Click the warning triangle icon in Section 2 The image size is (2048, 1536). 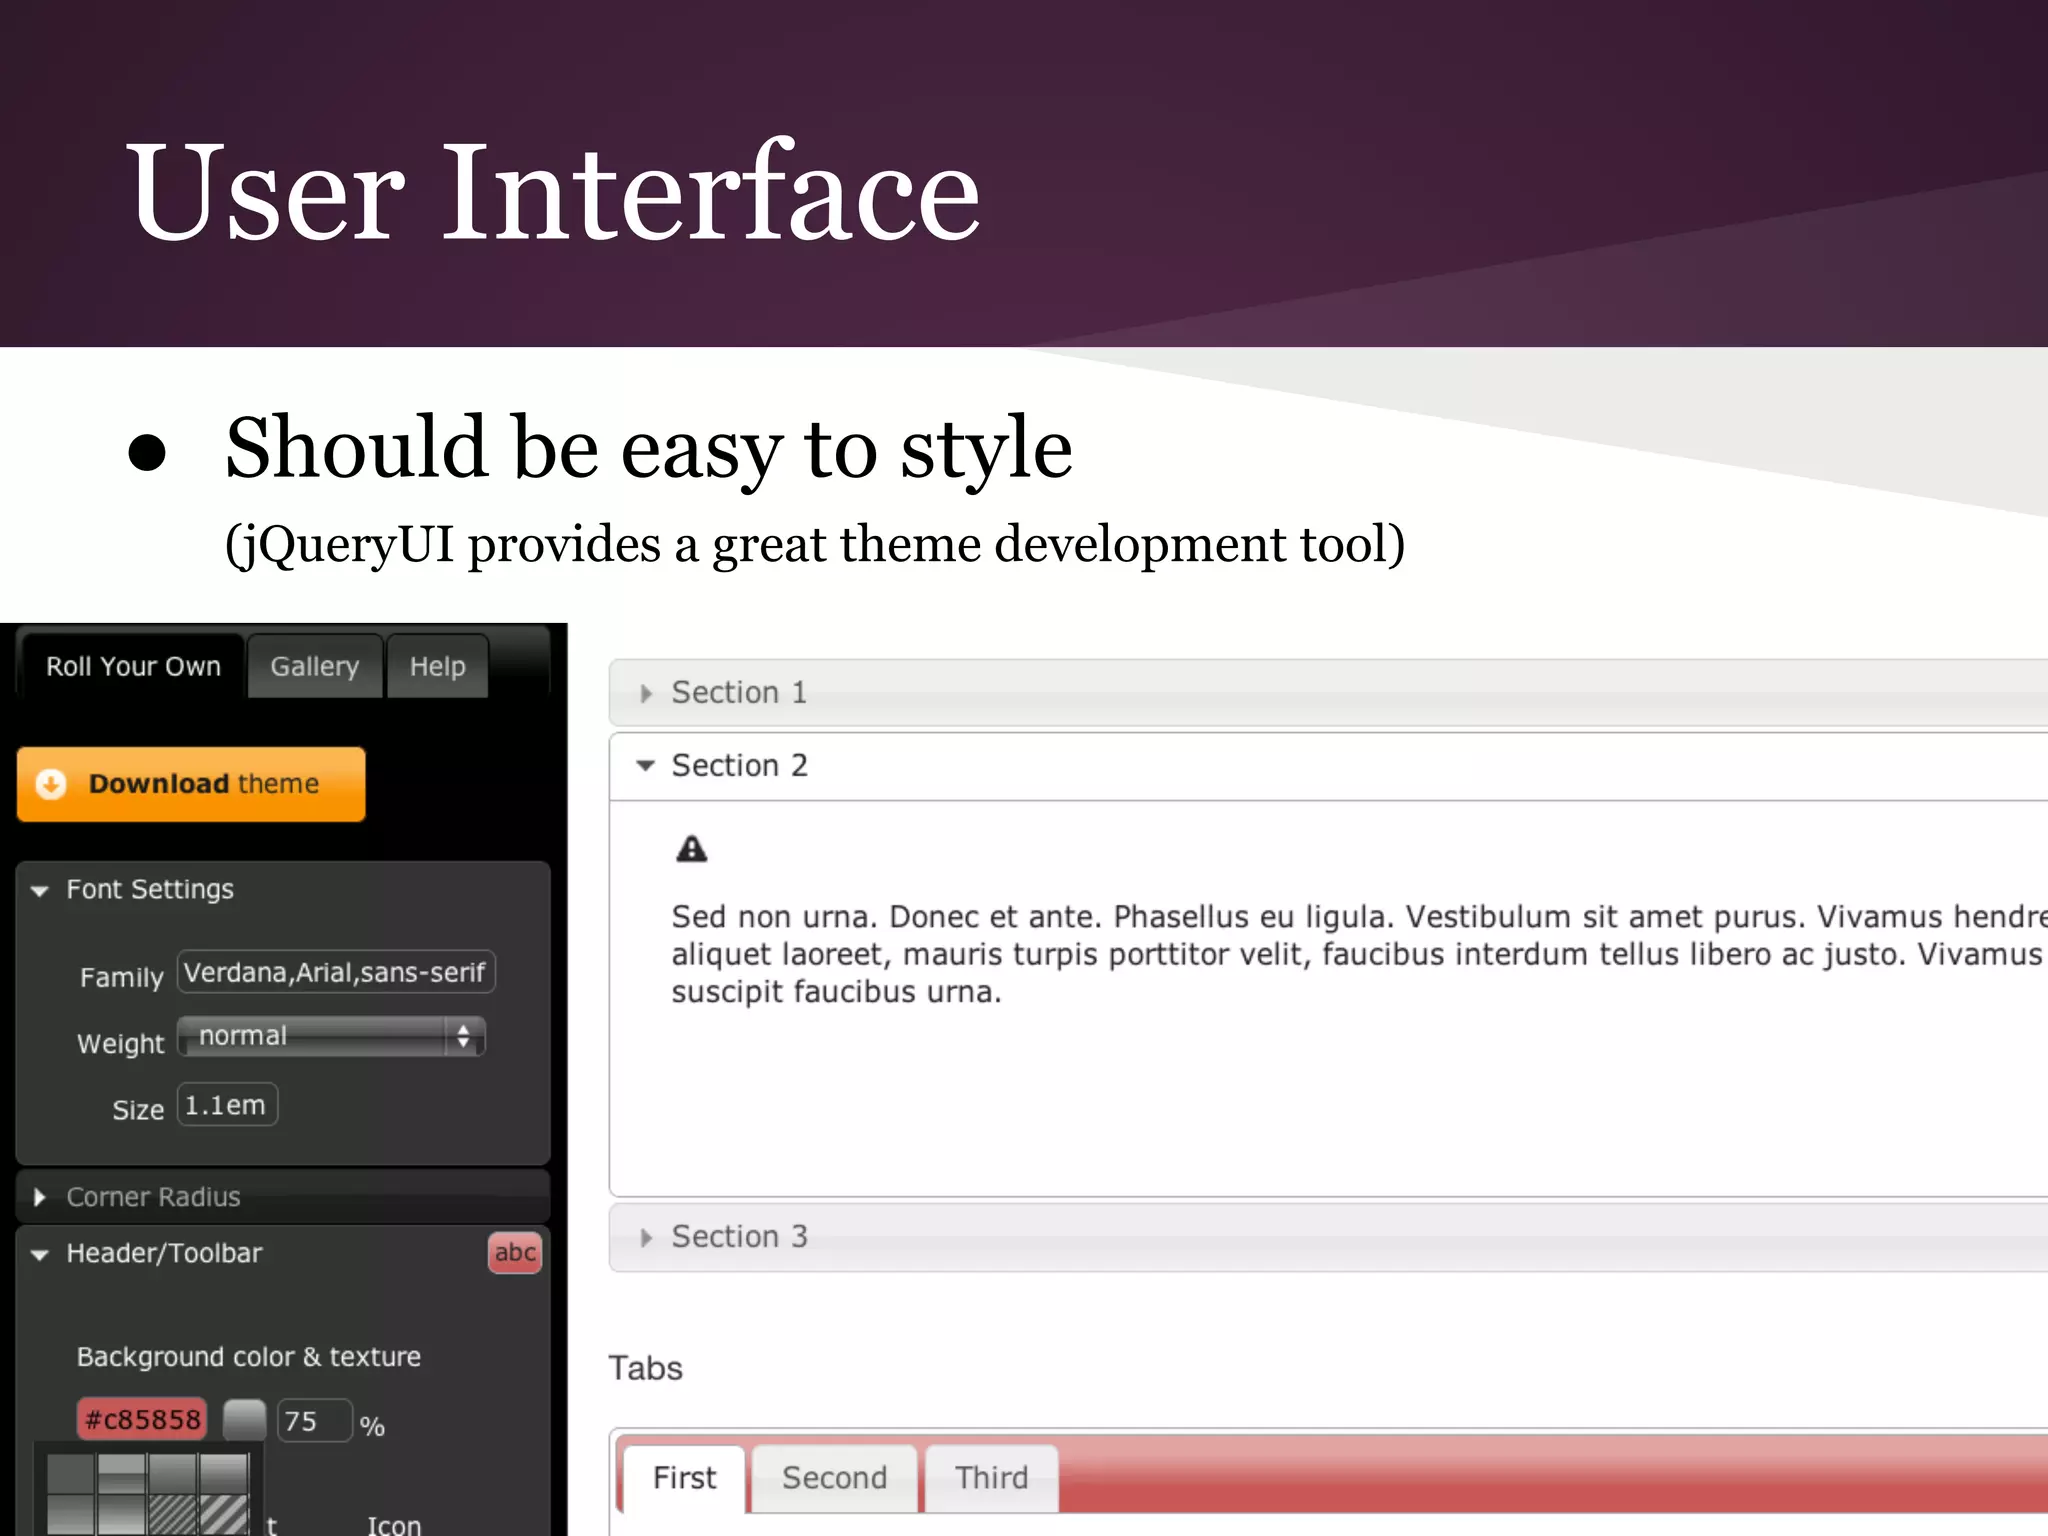tap(691, 850)
